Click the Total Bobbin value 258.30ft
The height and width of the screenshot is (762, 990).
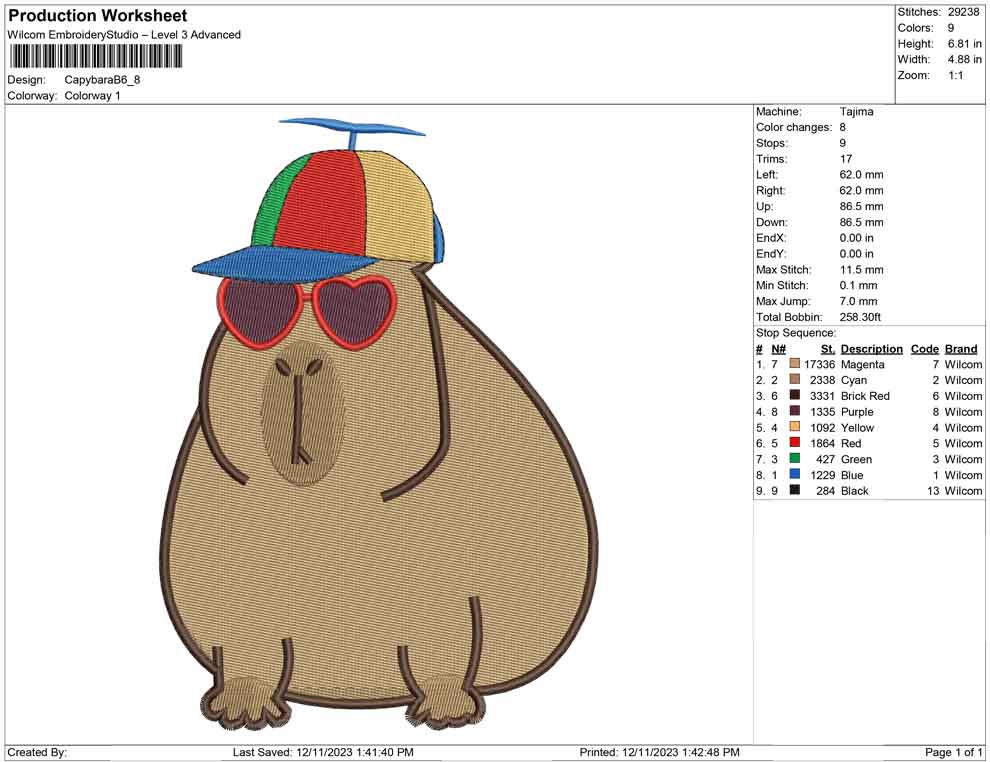[x=862, y=317]
